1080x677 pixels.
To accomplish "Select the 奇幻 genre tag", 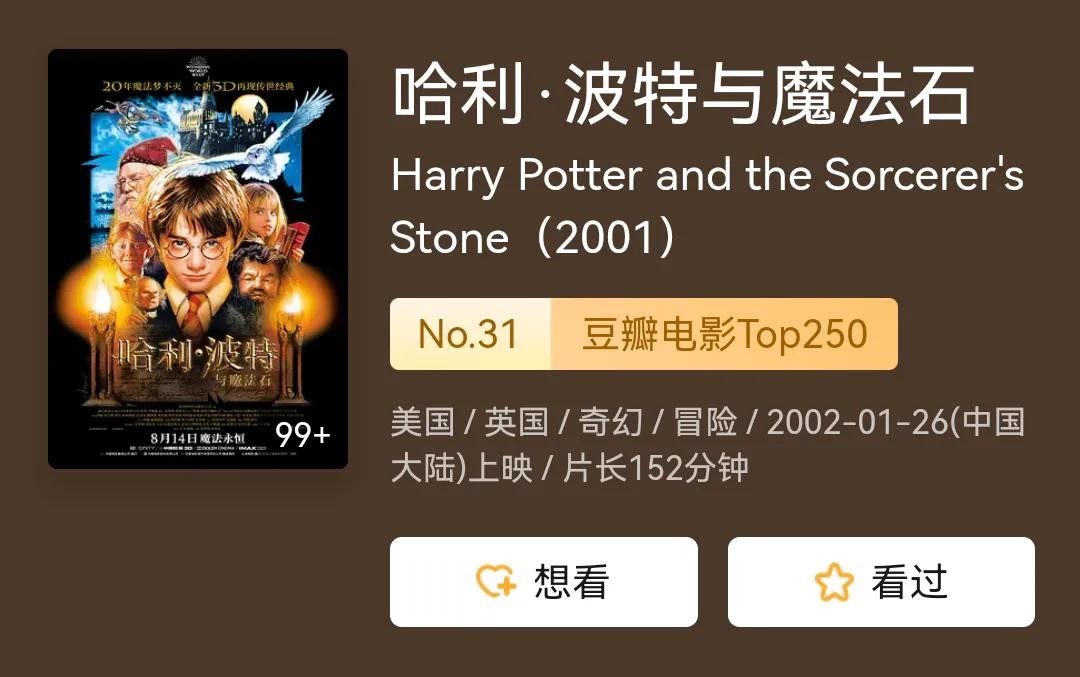I will coord(610,422).
